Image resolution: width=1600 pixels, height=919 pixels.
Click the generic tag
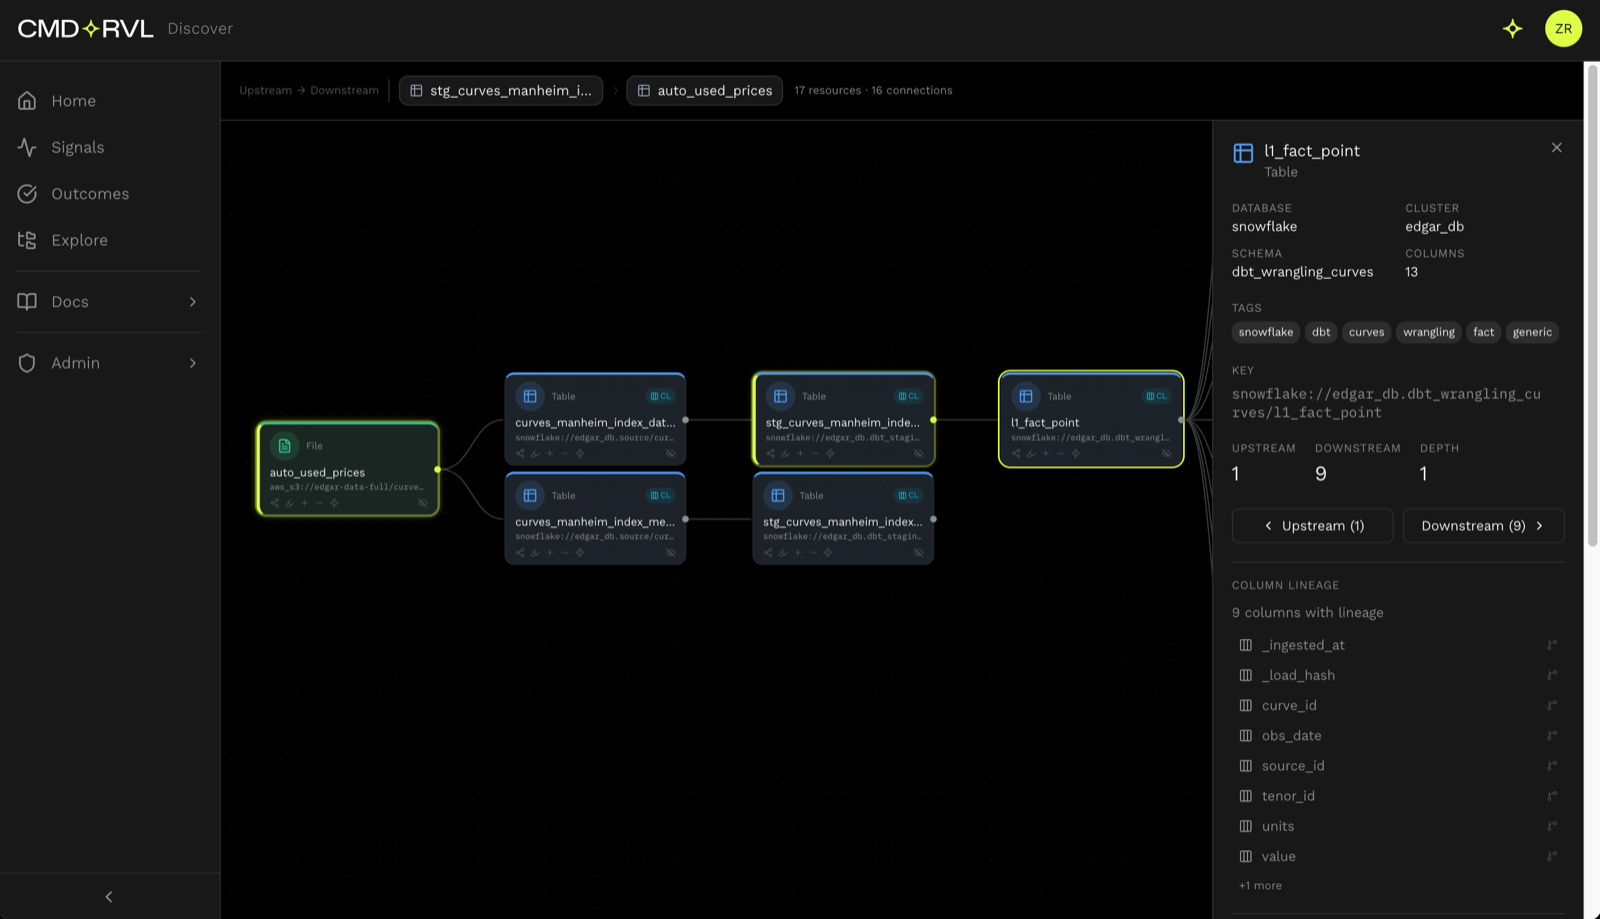tap(1532, 332)
